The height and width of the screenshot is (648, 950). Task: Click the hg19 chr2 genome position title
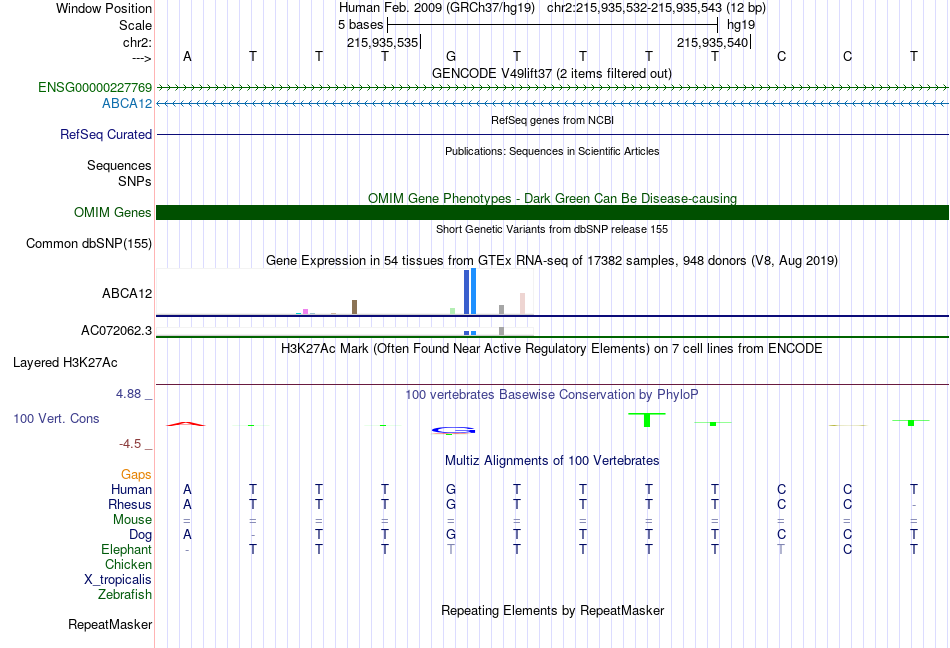[x=552, y=8]
